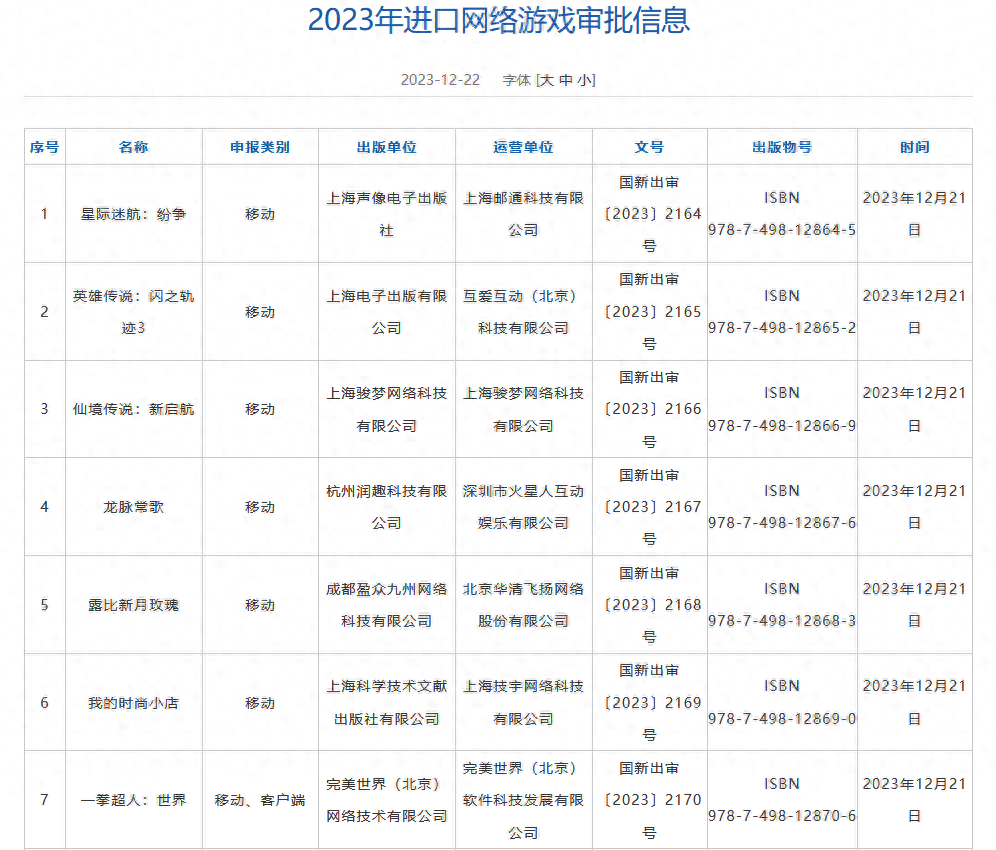Click ISBN 978-7-498-12868-3
This screenshot has width=996, height=850.
pyautogui.click(x=782, y=605)
